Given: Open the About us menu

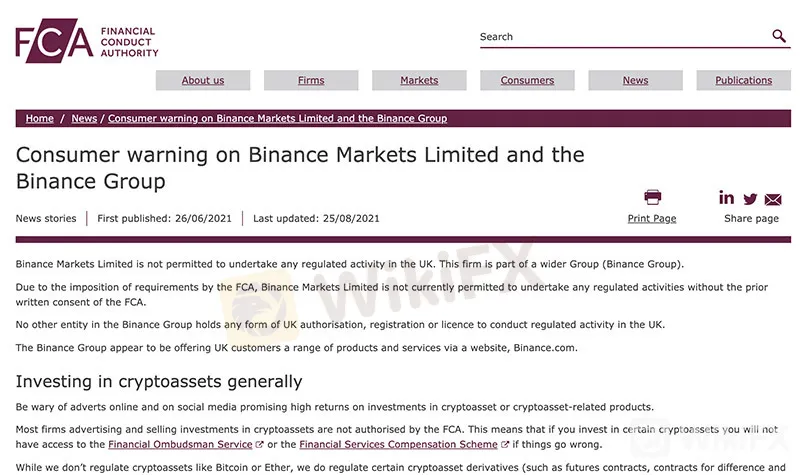Looking at the screenshot, I should click(203, 81).
